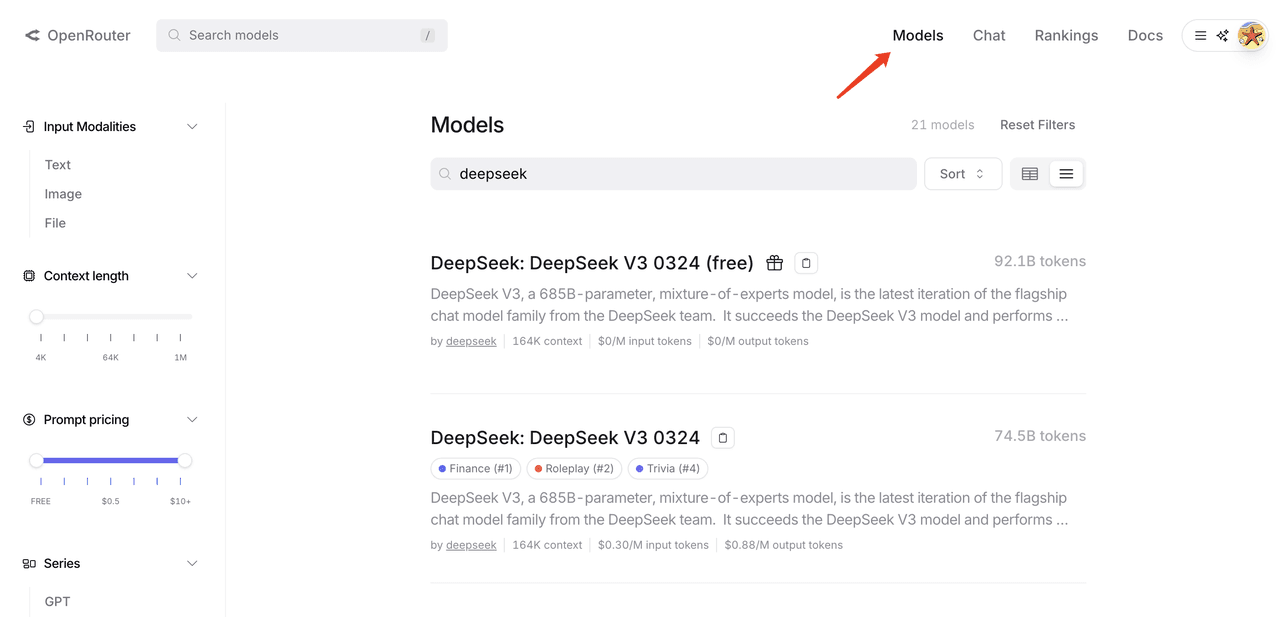Open the Models page in the top navigation

click(918, 35)
